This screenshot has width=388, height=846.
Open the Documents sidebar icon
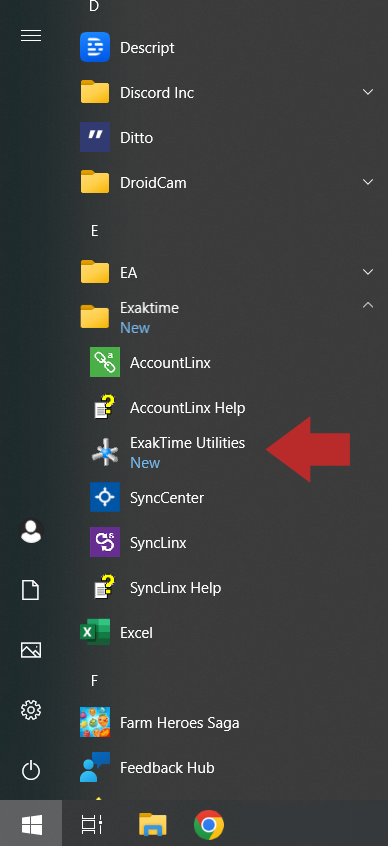click(x=31, y=590)
